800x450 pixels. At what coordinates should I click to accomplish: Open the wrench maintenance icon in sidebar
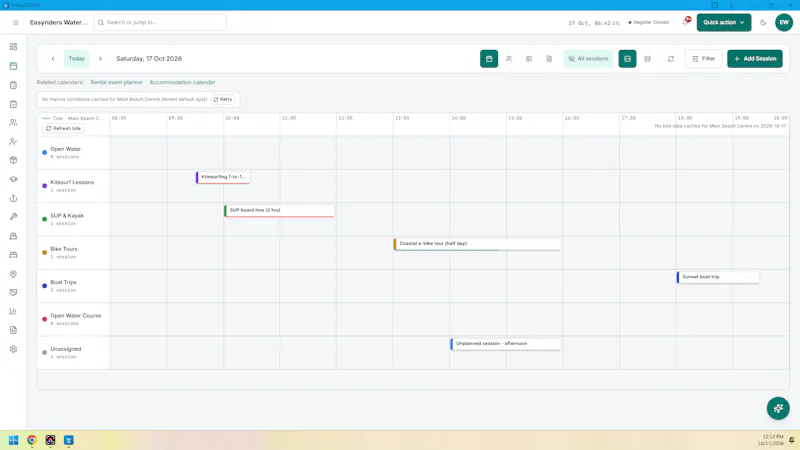[x=13, y=217]
